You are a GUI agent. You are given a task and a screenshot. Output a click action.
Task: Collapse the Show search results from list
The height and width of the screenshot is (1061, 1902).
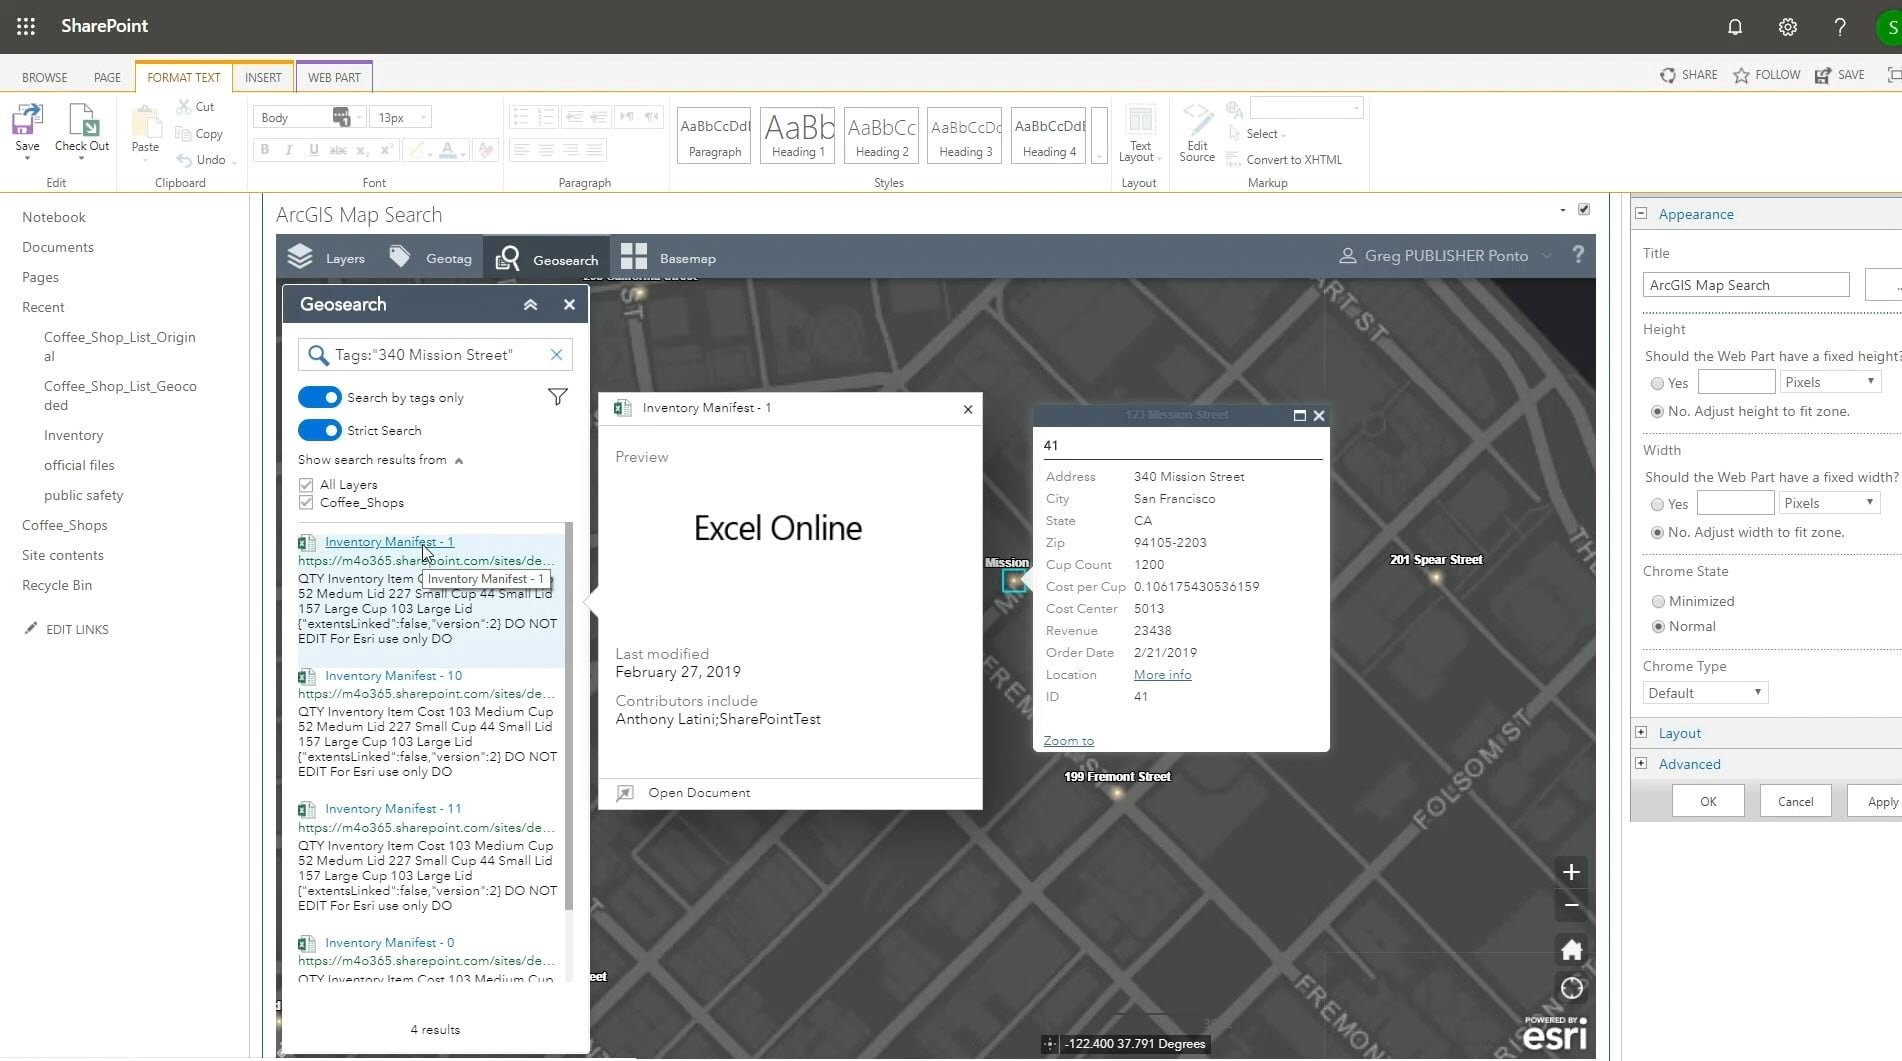tap(459, 461)
